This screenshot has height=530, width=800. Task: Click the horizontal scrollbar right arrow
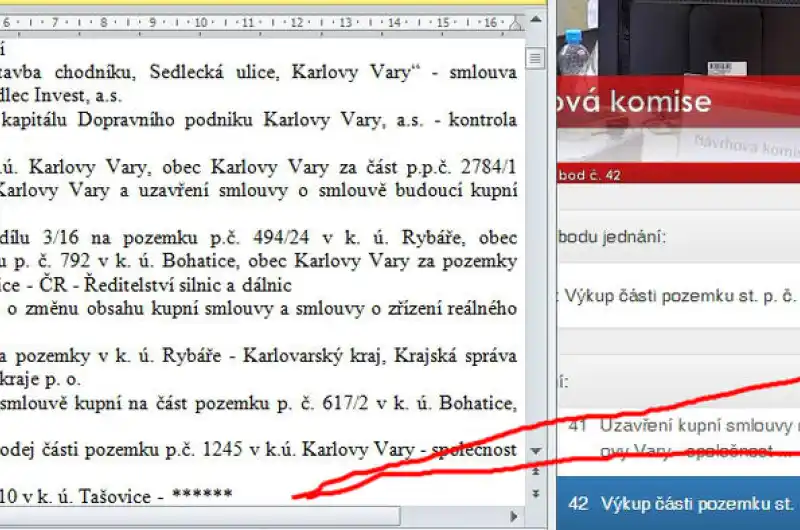[x=514, y=517]
